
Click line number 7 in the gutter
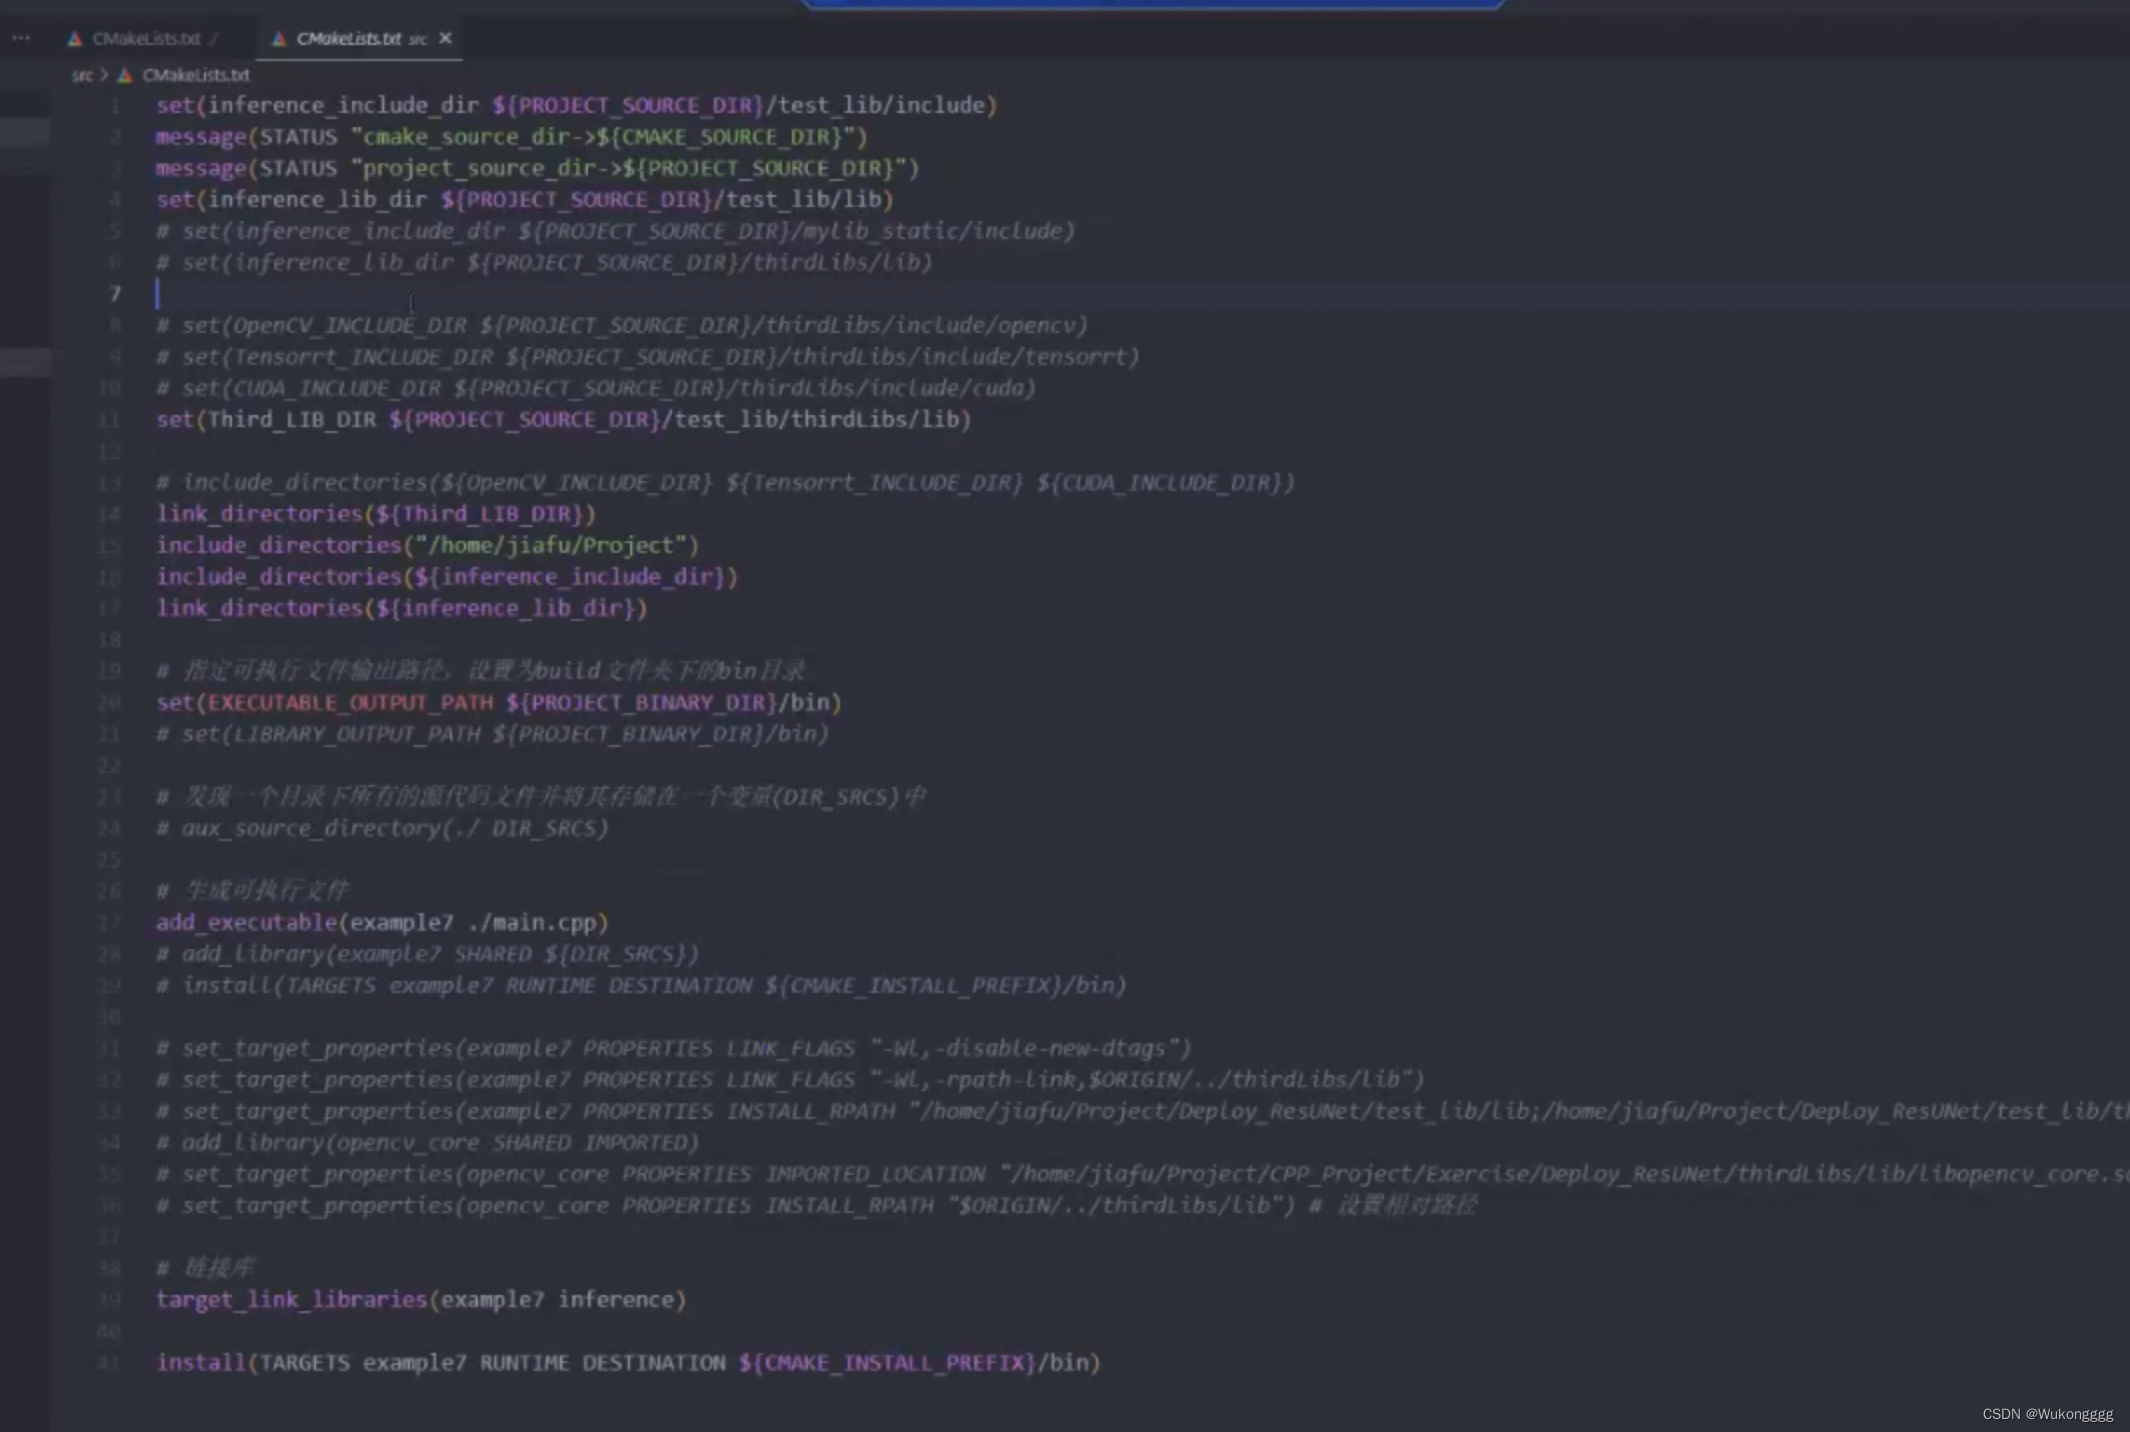116,294
